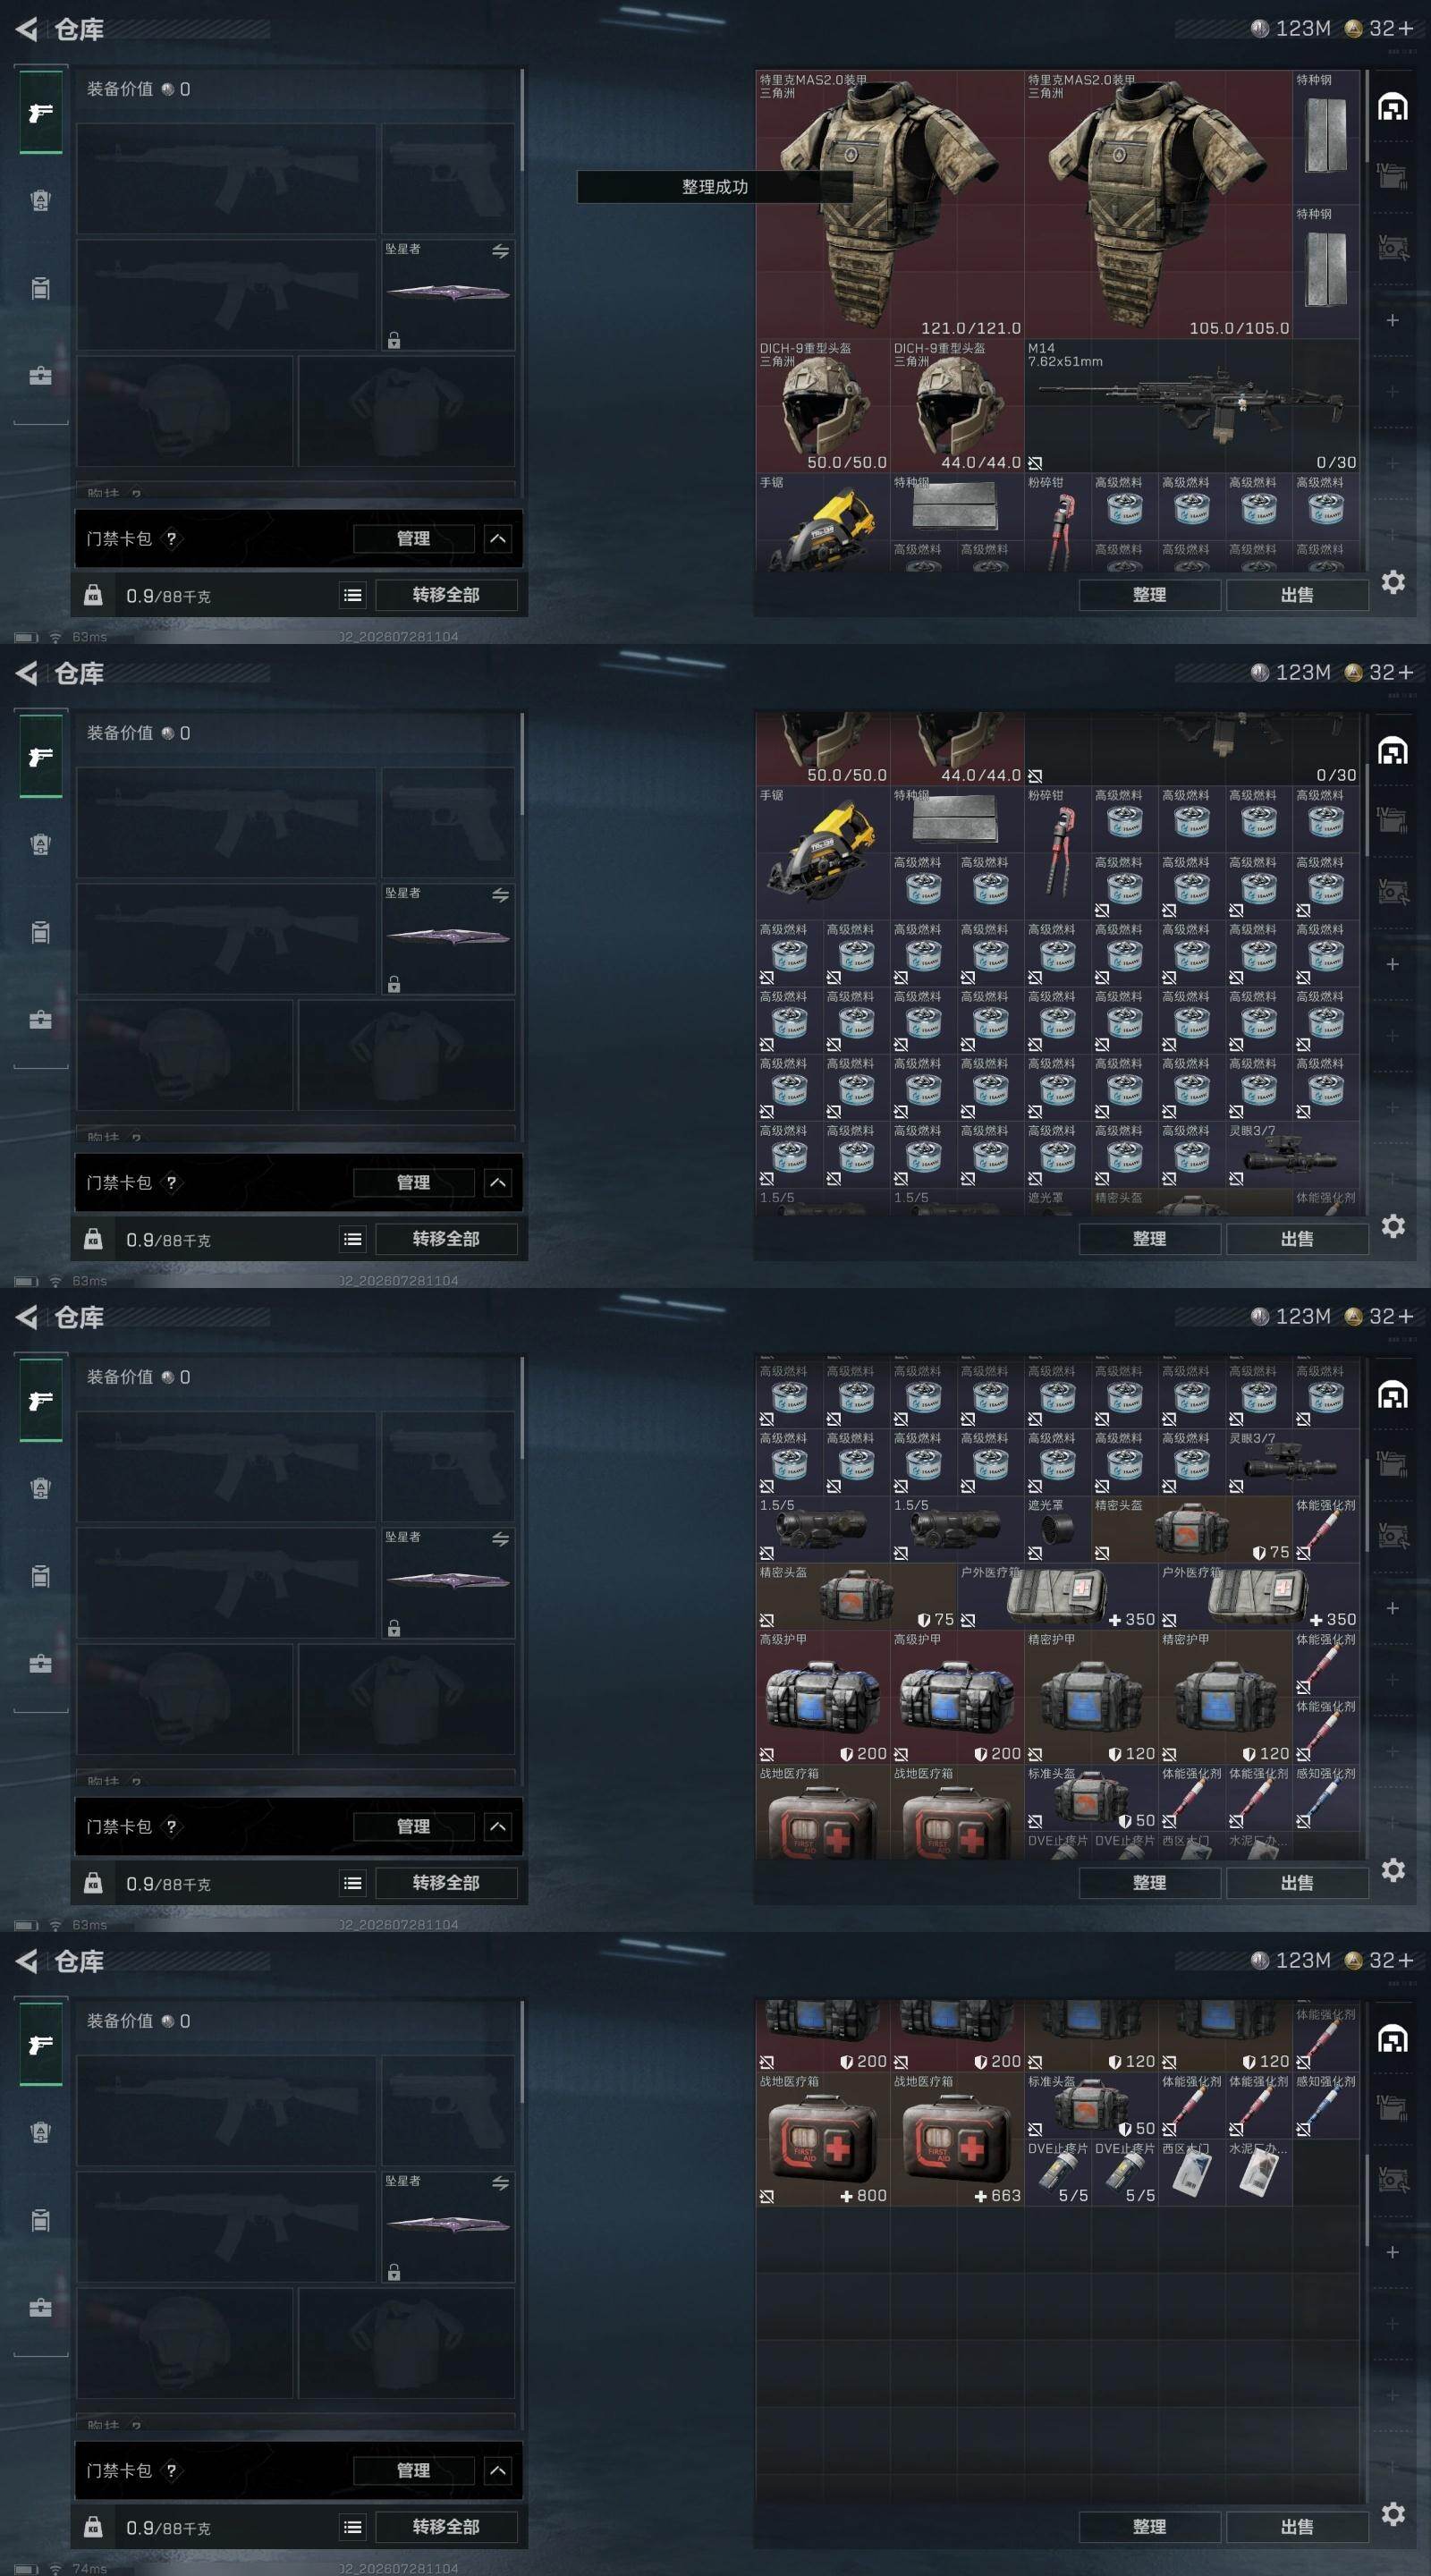Tap the back arrow on the 74ms screen
Screen dimensions: 1431x2576
pyautogui.click(x=27, y=1961)
